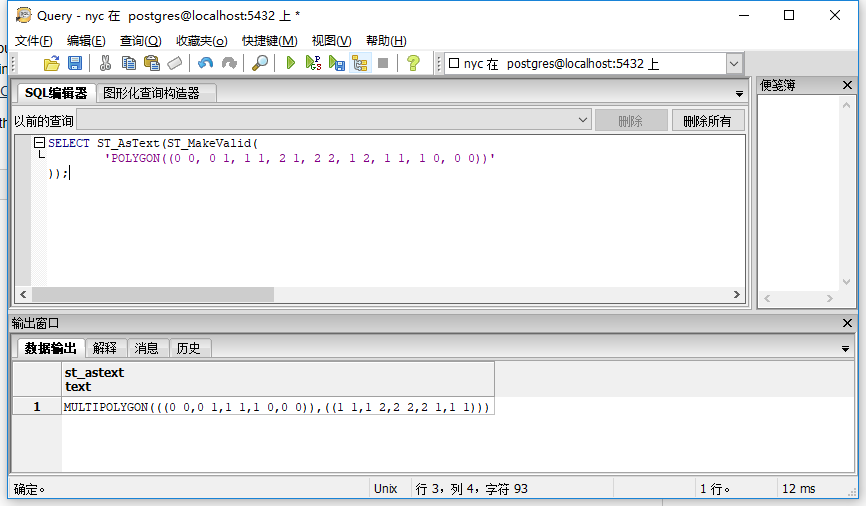Execute query and save results to file

pyautogui.click(x=336, y=64)
